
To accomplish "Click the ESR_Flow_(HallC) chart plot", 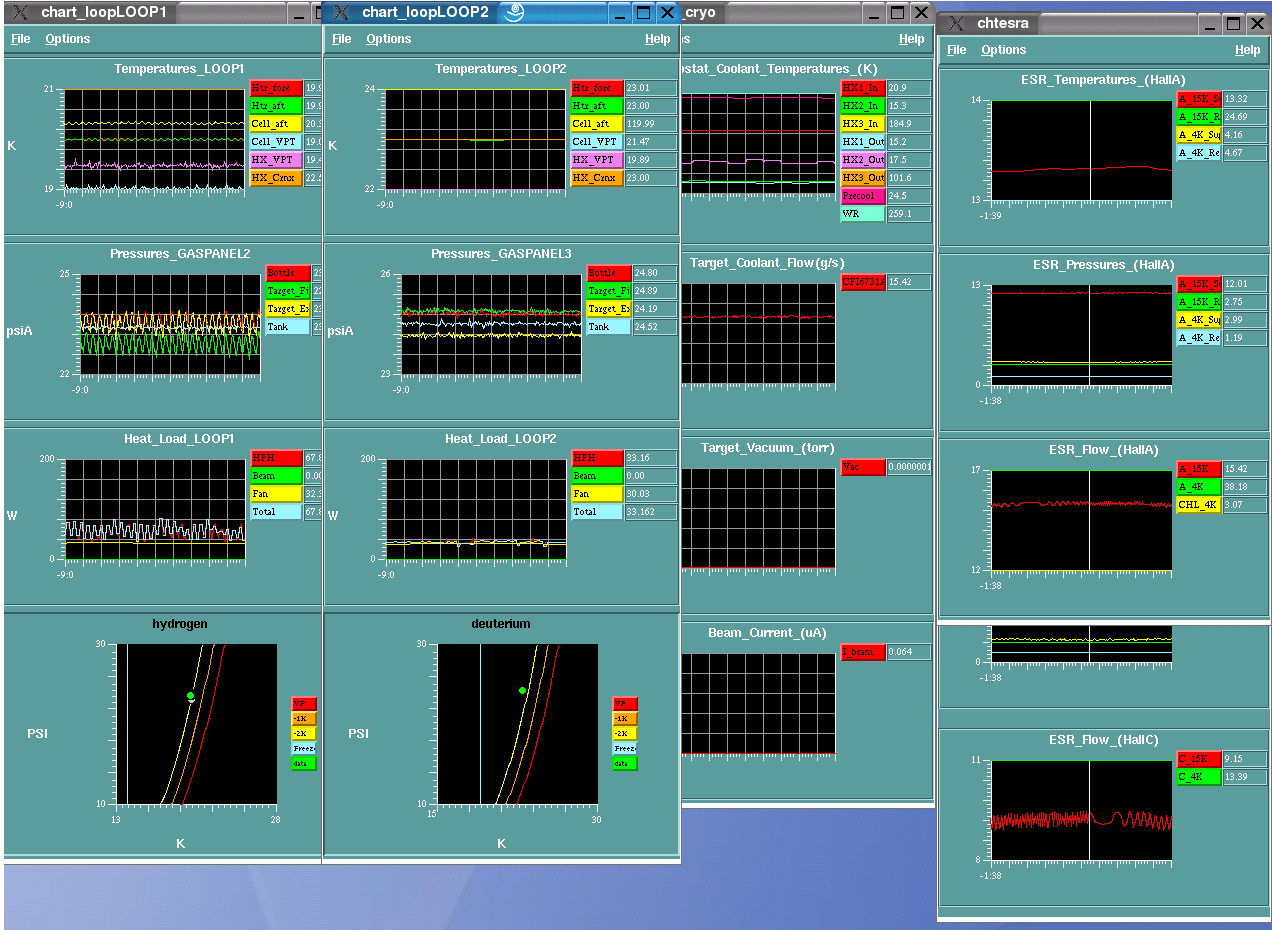I will click(x=1081, y=809).
